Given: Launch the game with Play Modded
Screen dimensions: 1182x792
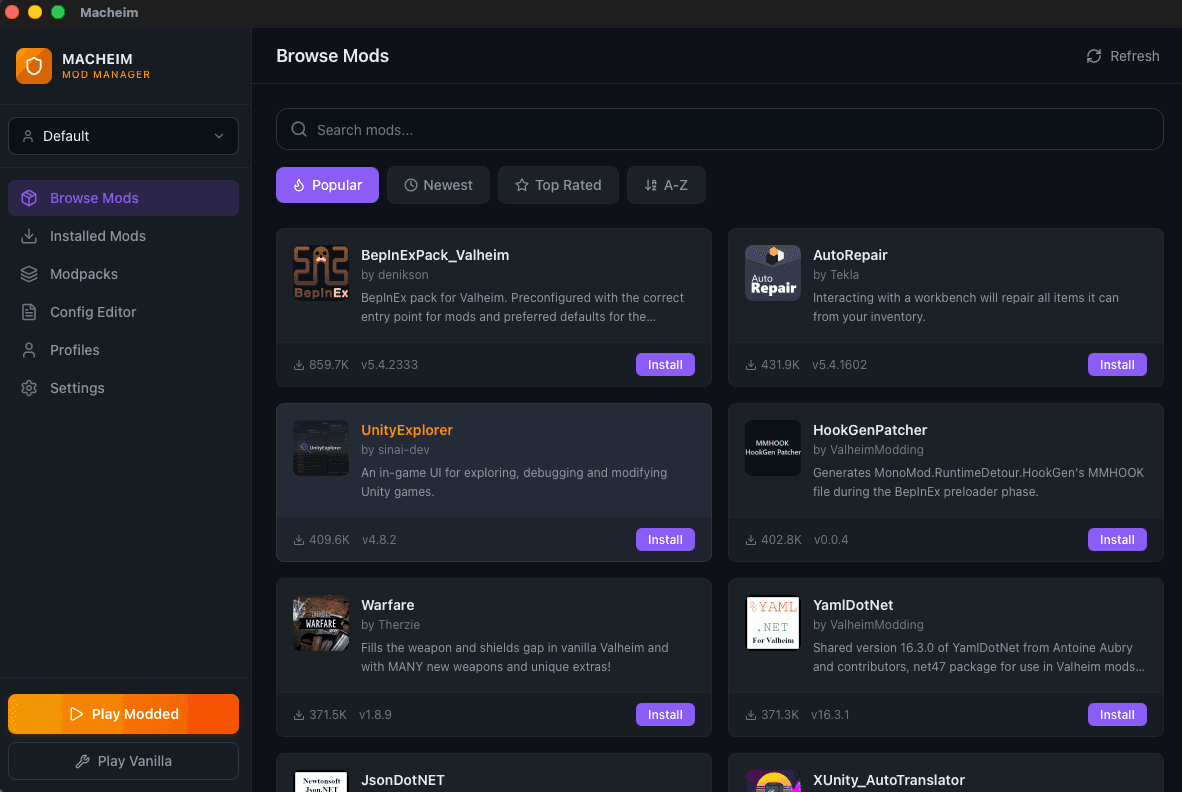Looking at the screenshot, I should (124, 714).
